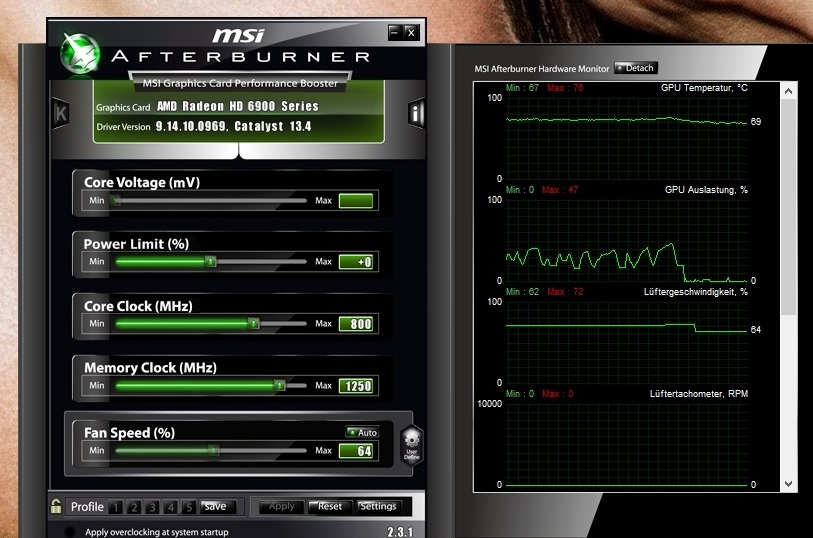Open the Kombustor K side button
813x538 pixels.
[61, 113]
